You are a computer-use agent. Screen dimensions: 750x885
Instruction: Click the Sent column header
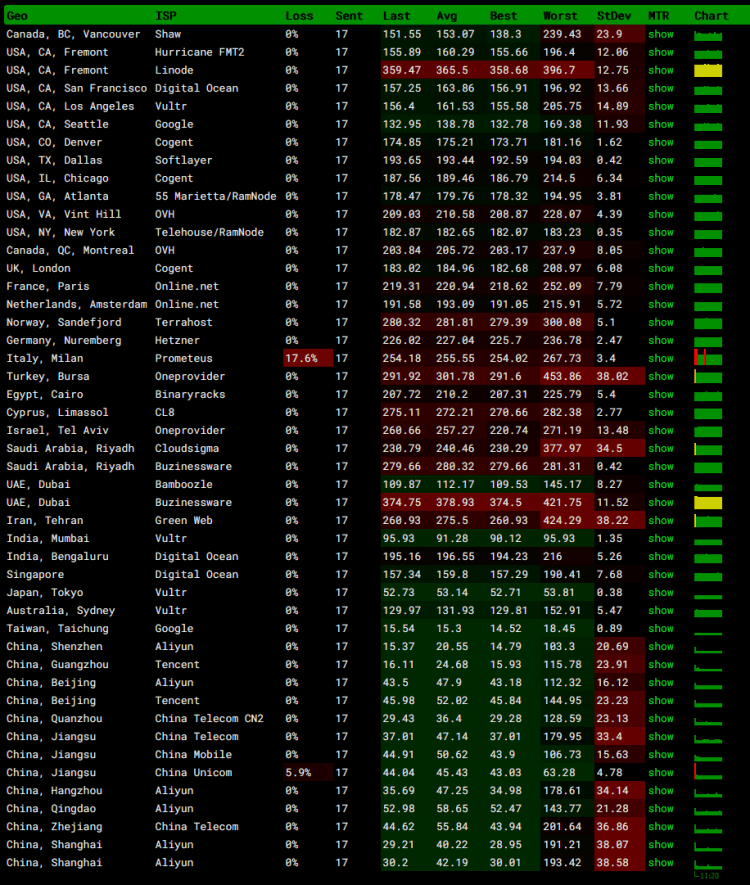(x=349, y=16)
